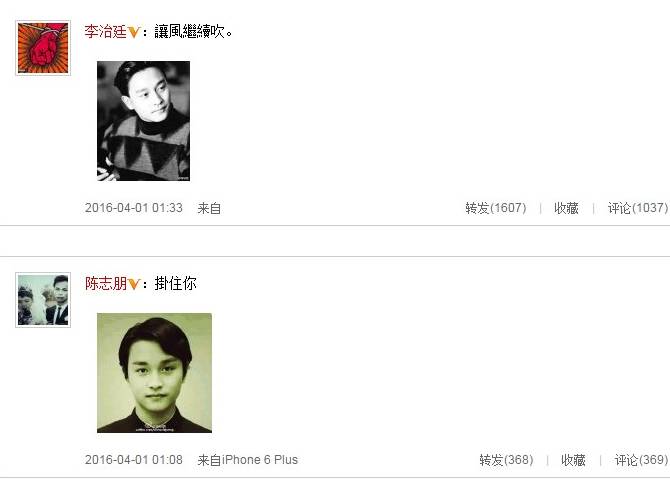Open the username link 陈志朋

coord(106,283)
